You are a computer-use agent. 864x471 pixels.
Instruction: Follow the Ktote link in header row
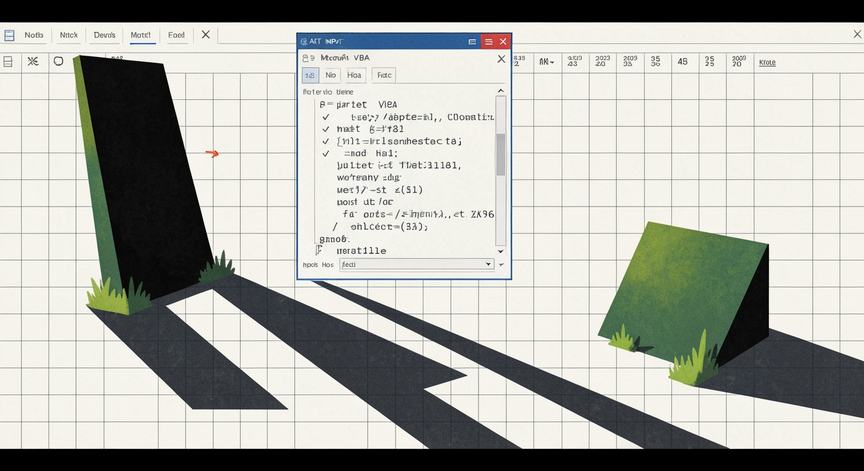pos(767,62)
